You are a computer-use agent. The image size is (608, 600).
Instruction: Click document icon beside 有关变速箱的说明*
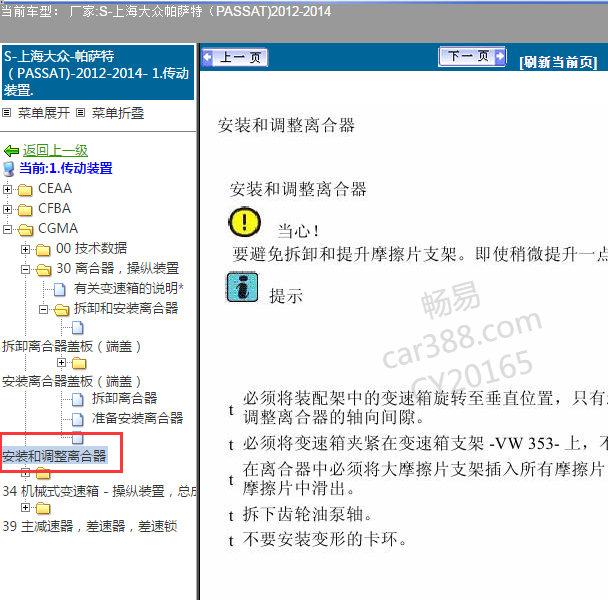pos(60,289)
